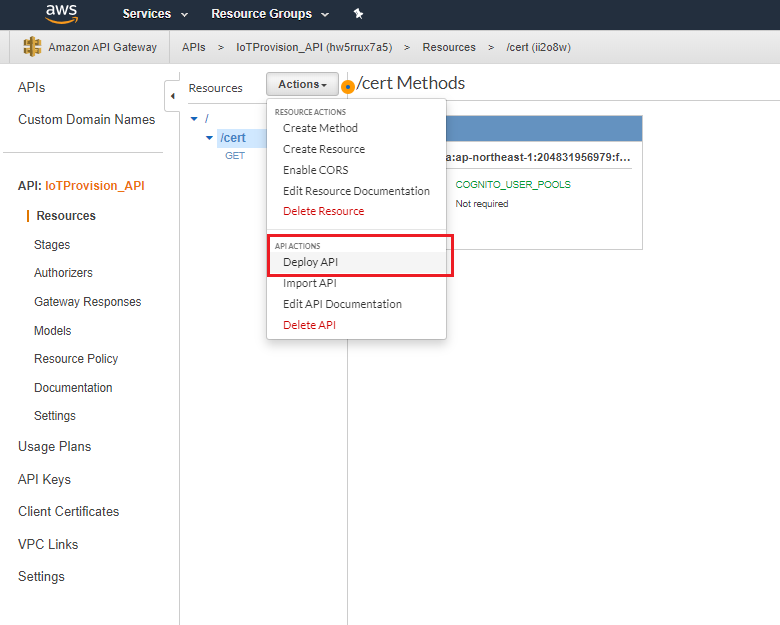Click the COGNITO_USER_POOLS authorizer text
The image size is (780, 625).
click(513, 185)
